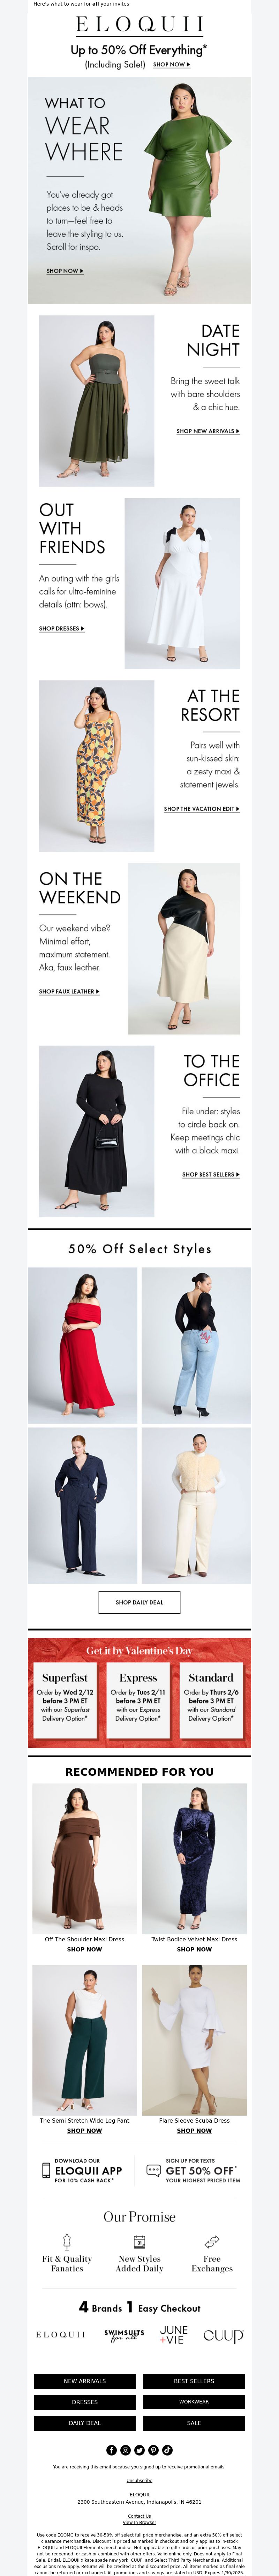Click the Free Exchanges arrows icon

tap(212, 2241)
